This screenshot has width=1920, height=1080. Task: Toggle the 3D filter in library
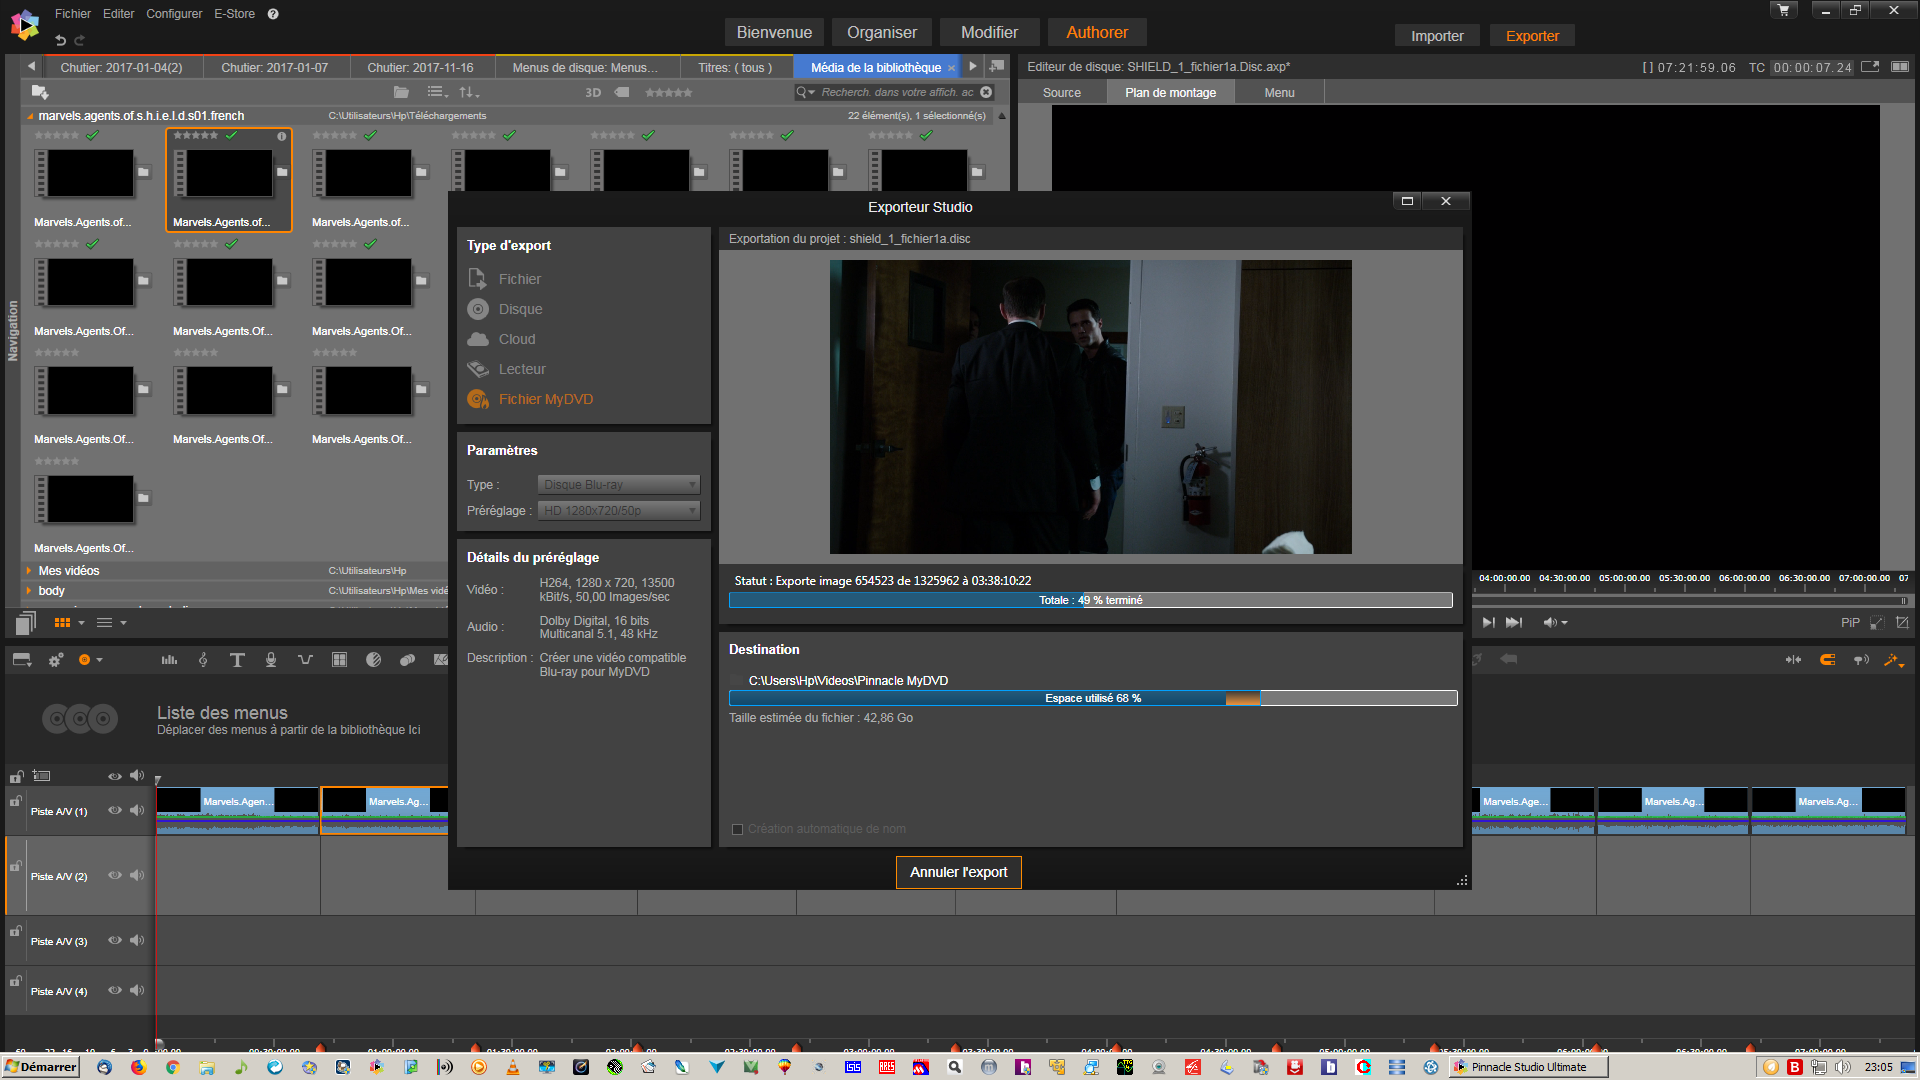[x=593, y=92]
